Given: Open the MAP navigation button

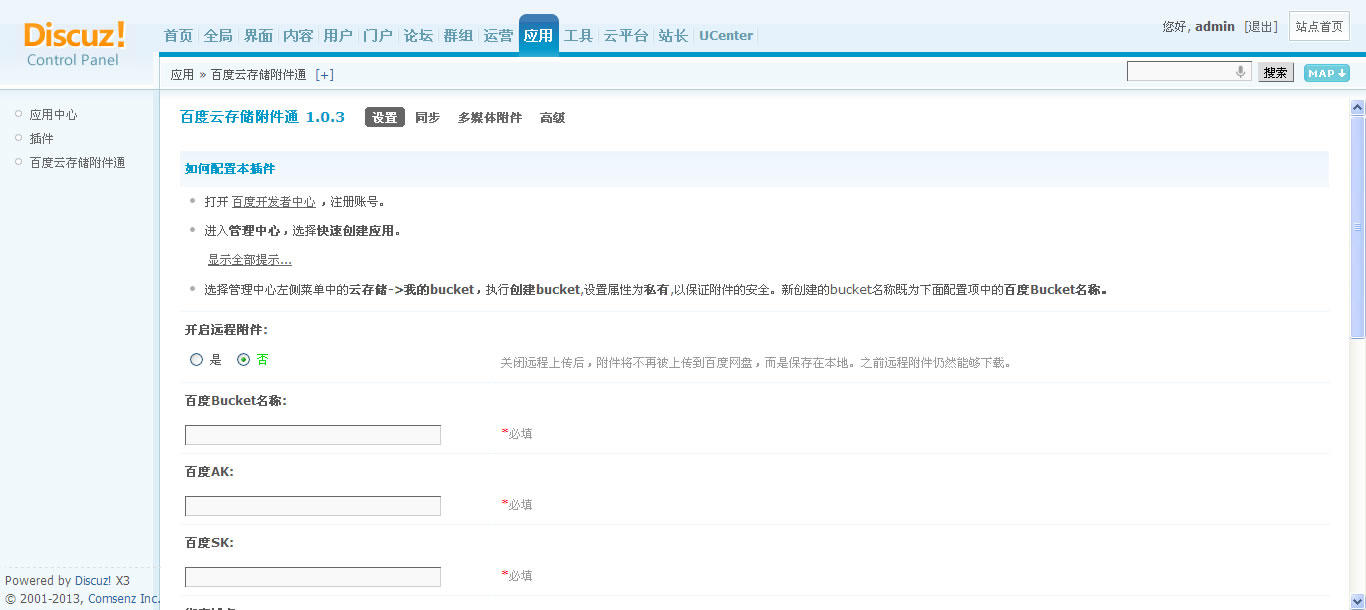Looking at the screenshot, I should 1327,73.
